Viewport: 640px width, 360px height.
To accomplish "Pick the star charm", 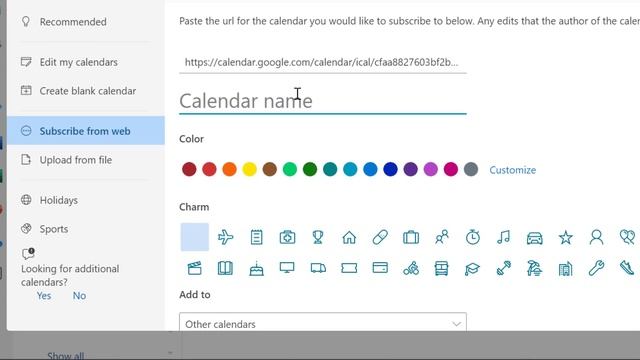I will [x=565, y=237].
